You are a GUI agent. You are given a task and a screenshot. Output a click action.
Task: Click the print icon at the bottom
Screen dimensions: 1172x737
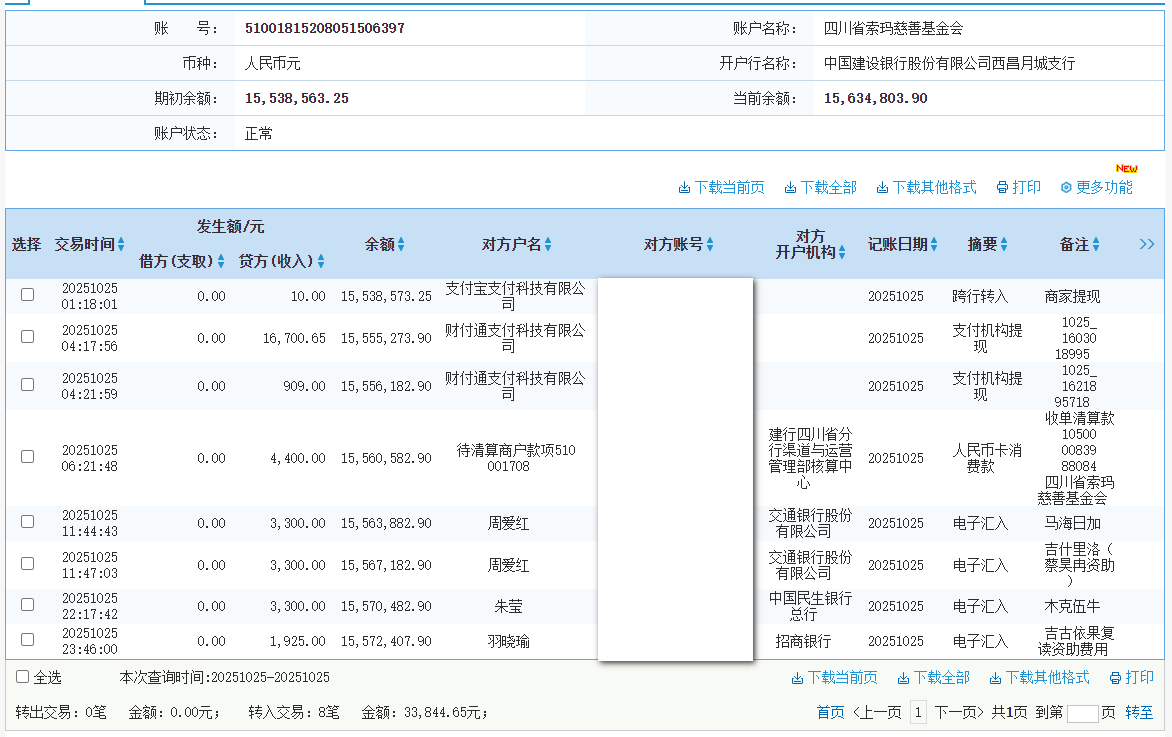1130,677
